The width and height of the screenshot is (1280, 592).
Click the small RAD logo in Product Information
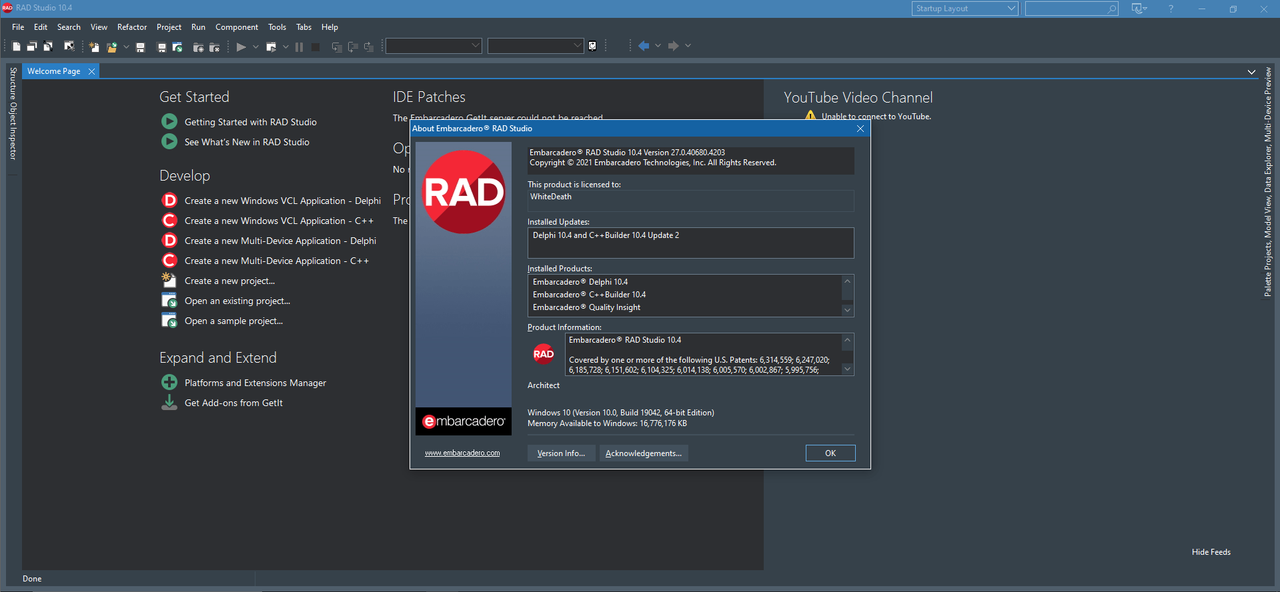coord(543,354)
